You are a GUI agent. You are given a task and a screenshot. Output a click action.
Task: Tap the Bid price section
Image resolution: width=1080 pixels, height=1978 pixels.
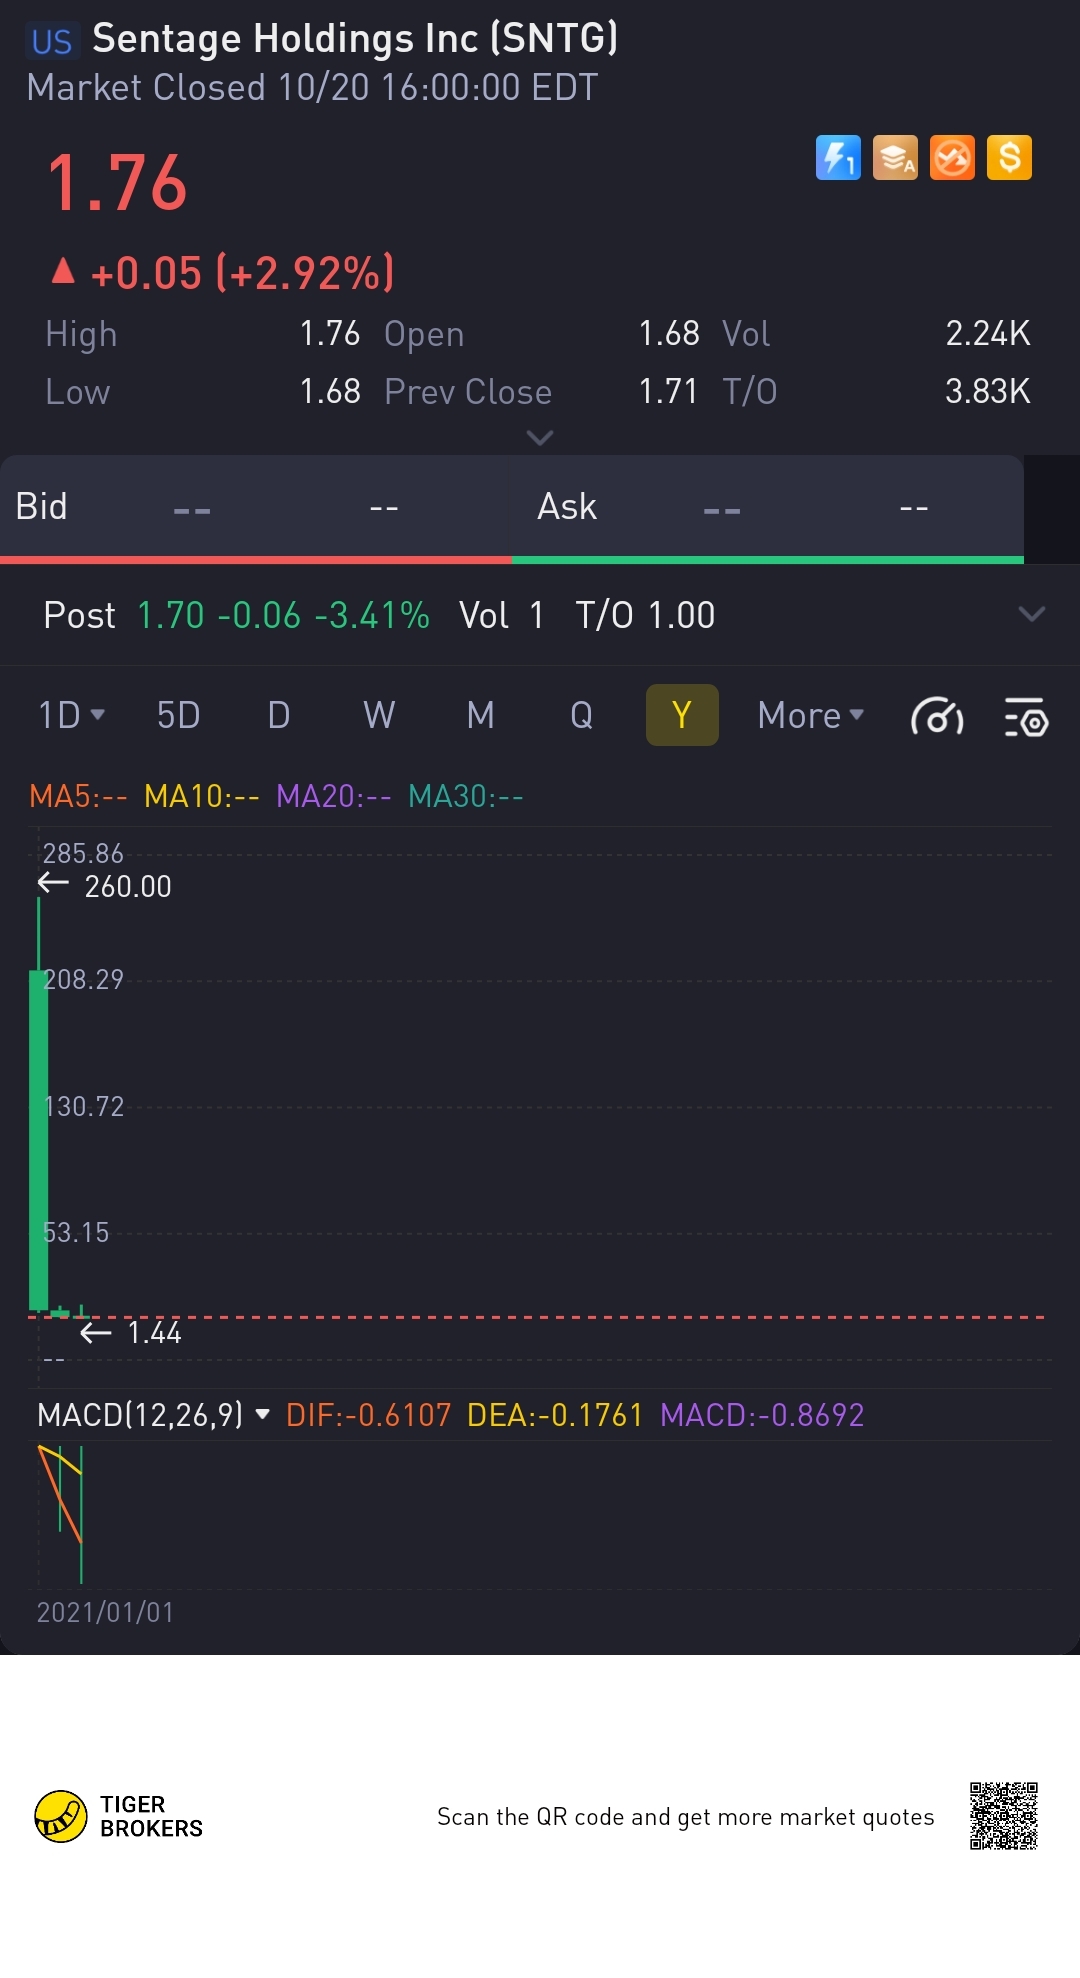(256, 507)
